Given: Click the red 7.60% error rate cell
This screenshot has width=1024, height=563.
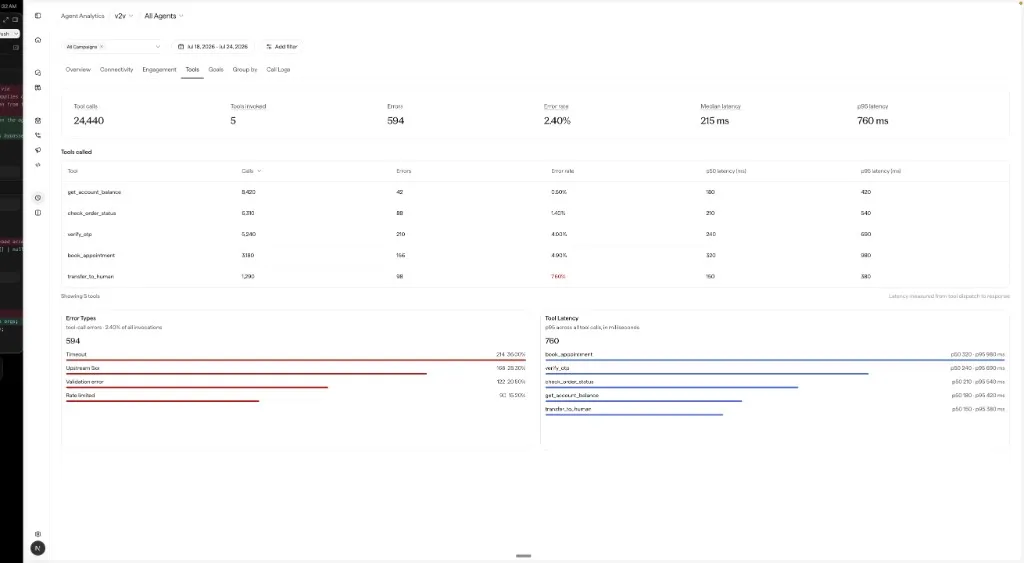Looking at the screenshot, I should [x=558, y=276].
